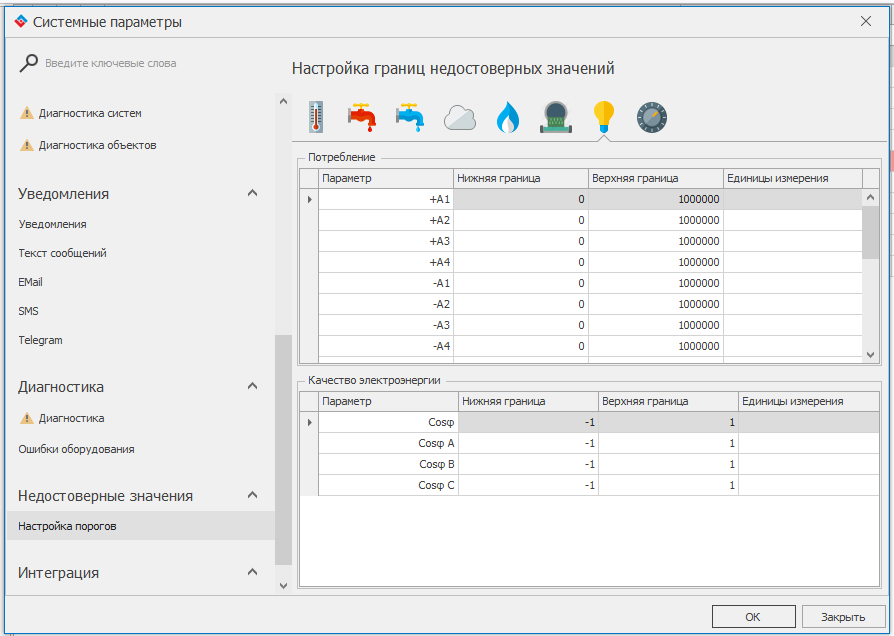Select the light bulb electricity tab
Viewport: 894px width, 636px height.
603,117
